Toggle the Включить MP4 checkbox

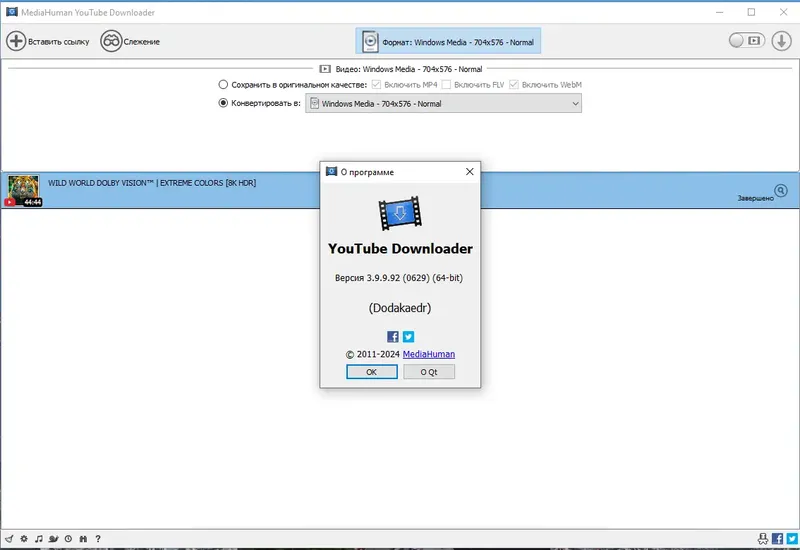click(376, 85)
